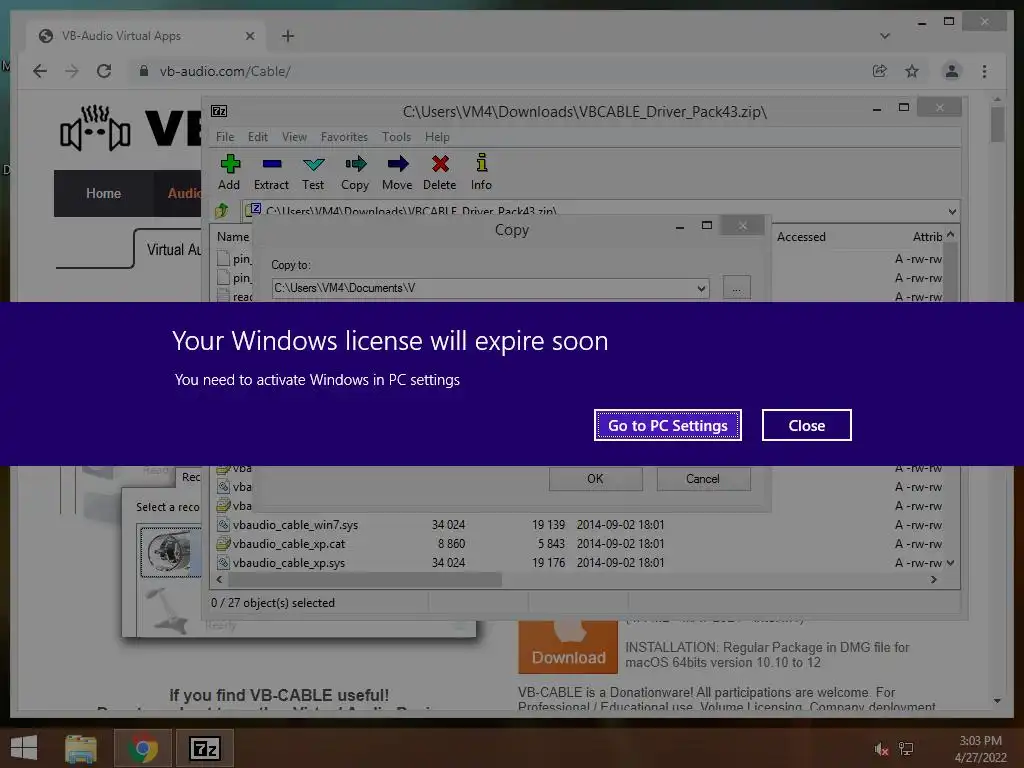Viewport: 1024px width, 768px height.
Task: Click the up-folder arrow icon in 7-Zip
Action: [222, 210]
